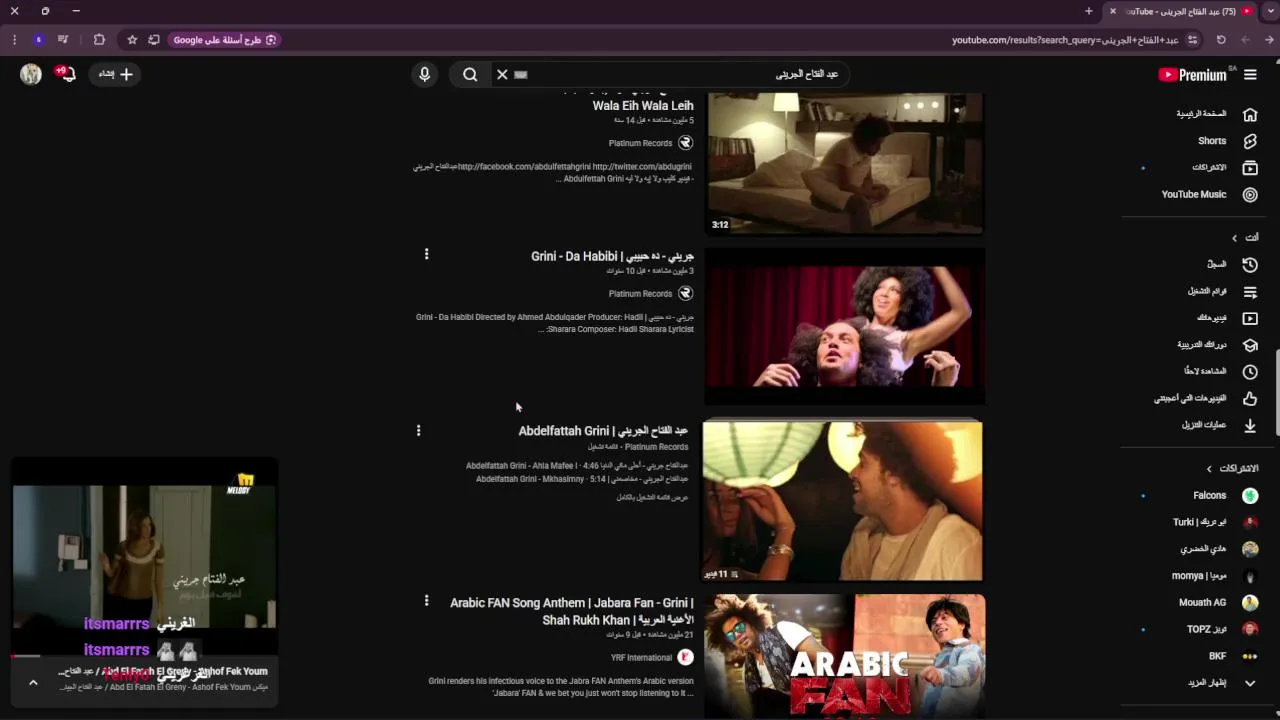Toggle the YouTube hamburger guide menu
The image size is (1280, 720).
pos(1250,75)
